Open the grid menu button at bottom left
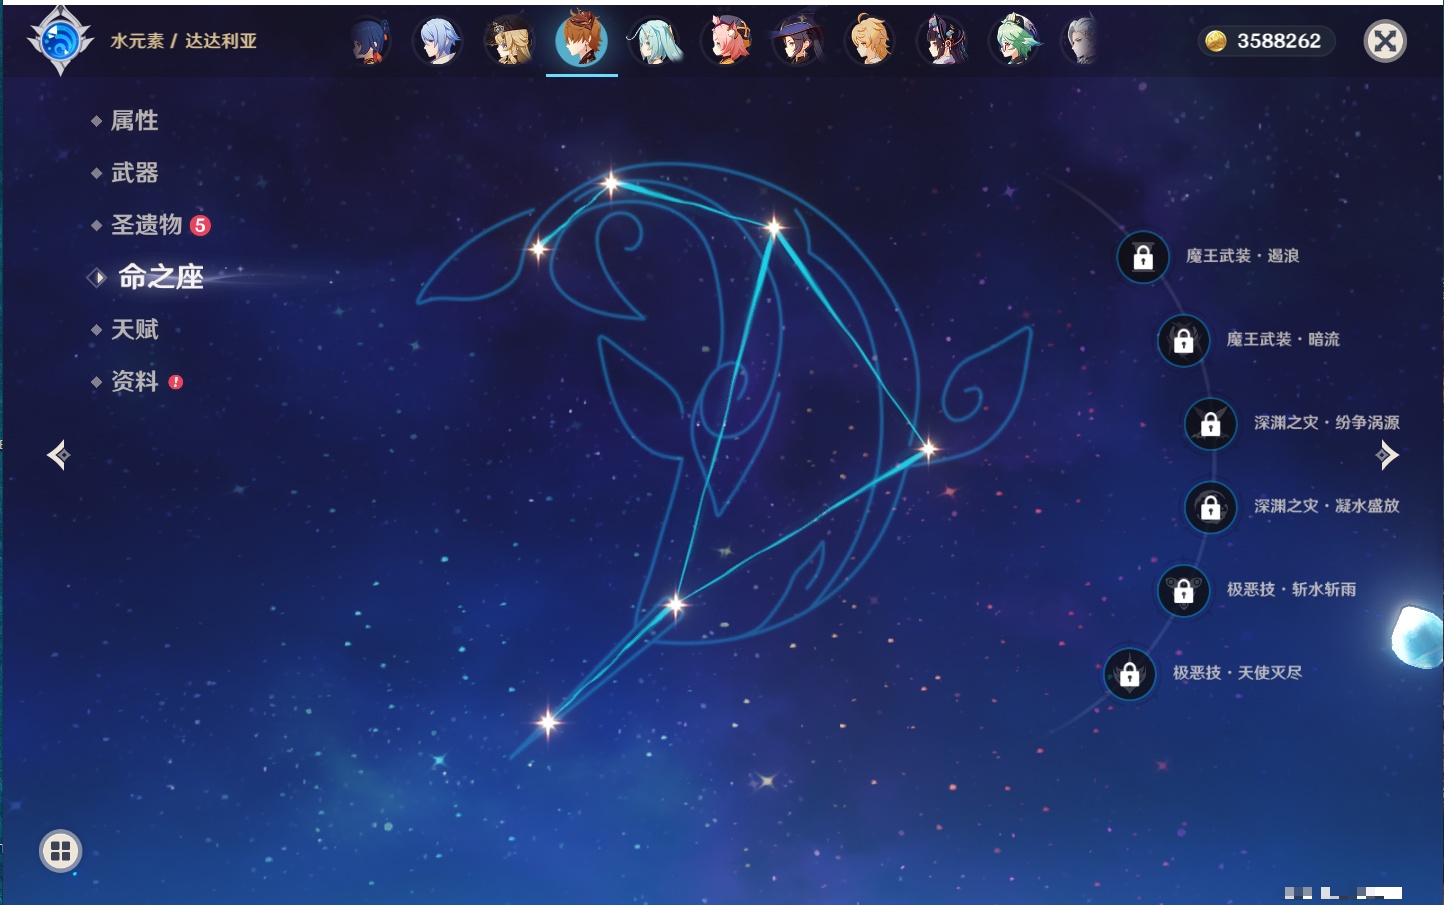 tap(60, 851)
